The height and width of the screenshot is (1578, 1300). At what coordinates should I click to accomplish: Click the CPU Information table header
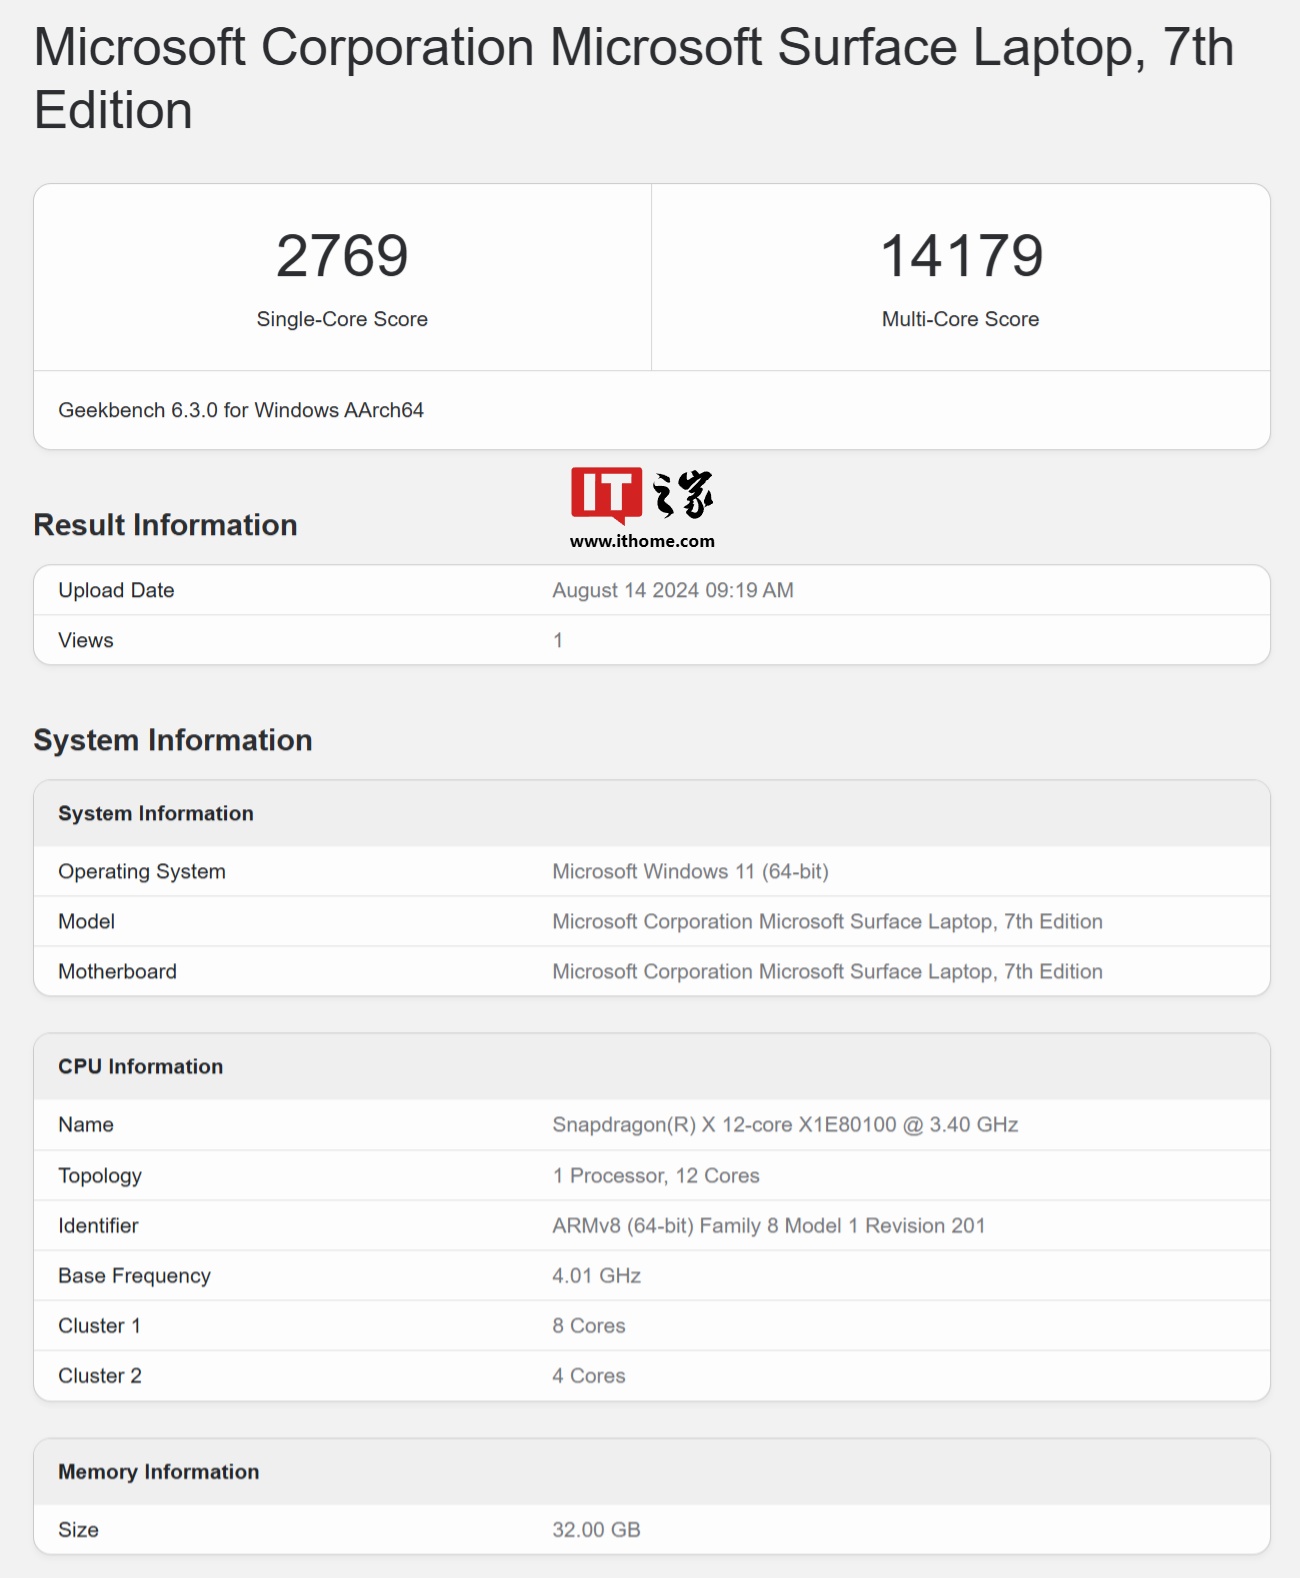point(141,1066)
